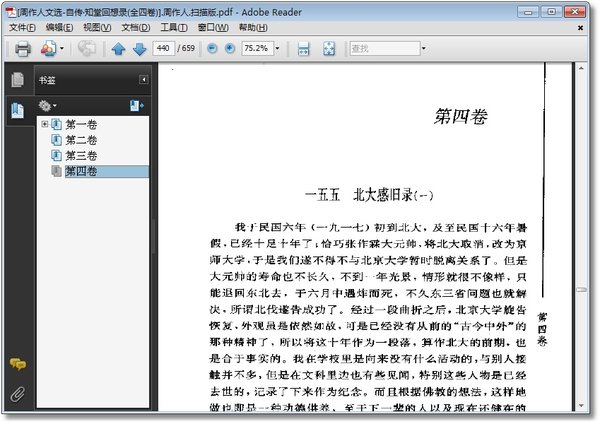This screenshot has width=600, height=424.
Task: Open the find options dropdown arrow
Action: pos(424,48)
